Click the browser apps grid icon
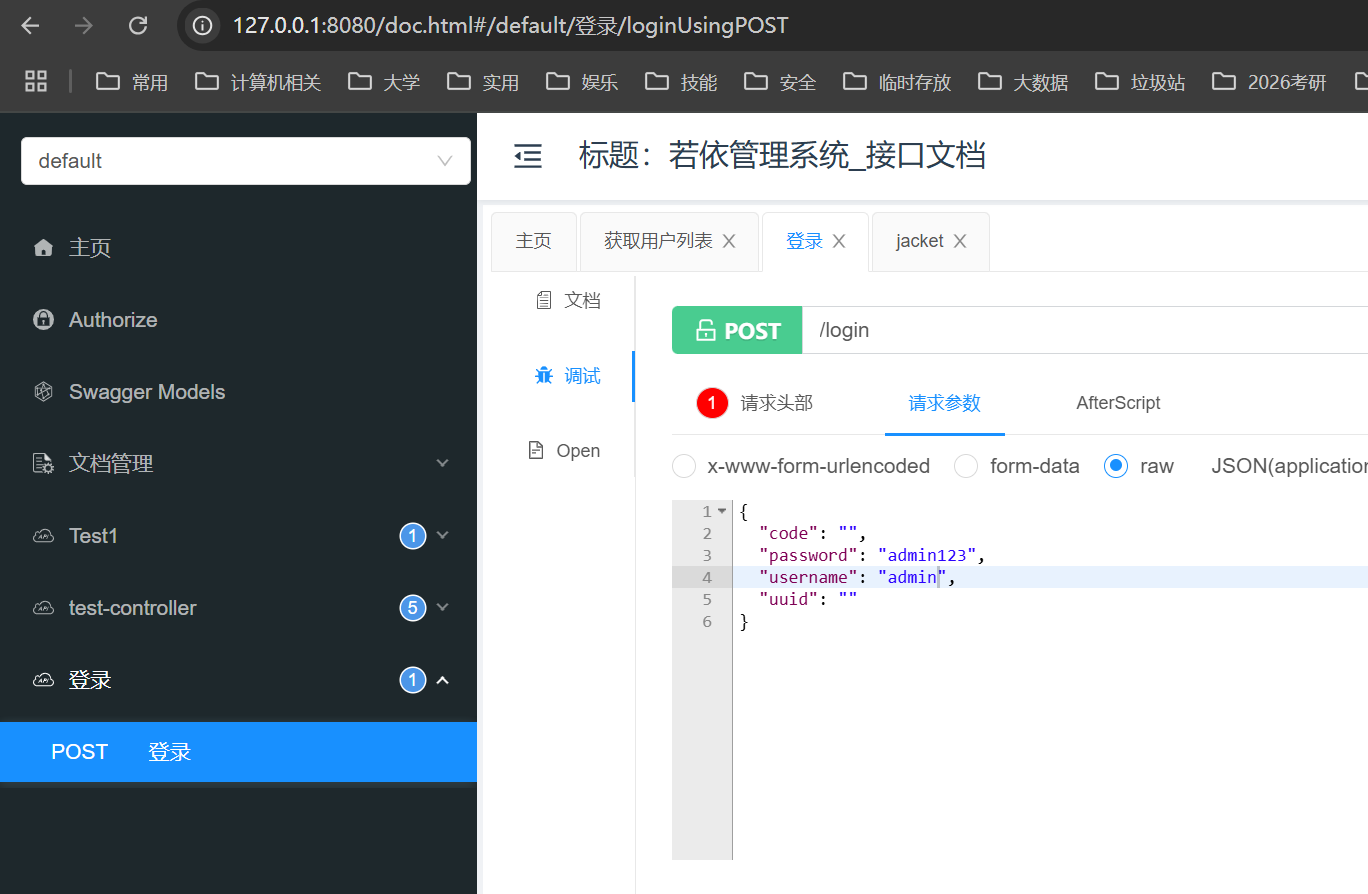 (36, 82)
